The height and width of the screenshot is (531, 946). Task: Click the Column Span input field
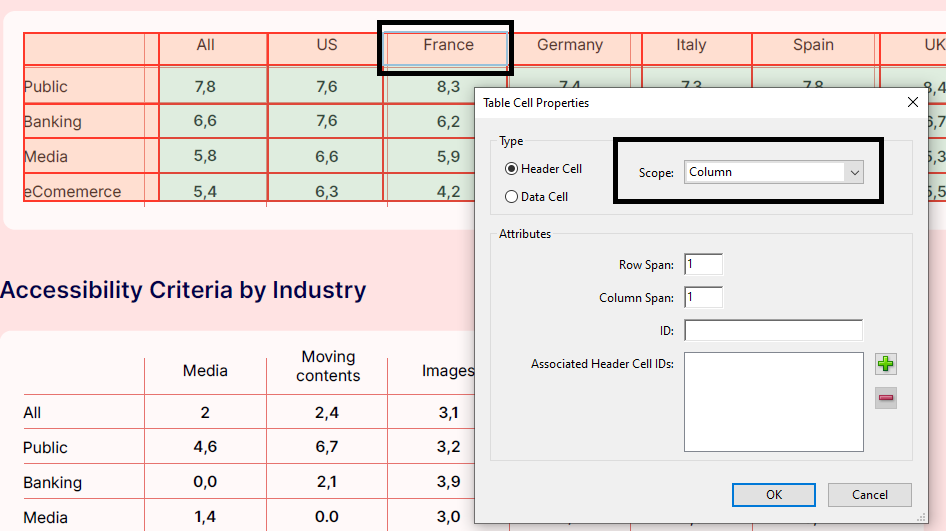[x=703, y=298]
